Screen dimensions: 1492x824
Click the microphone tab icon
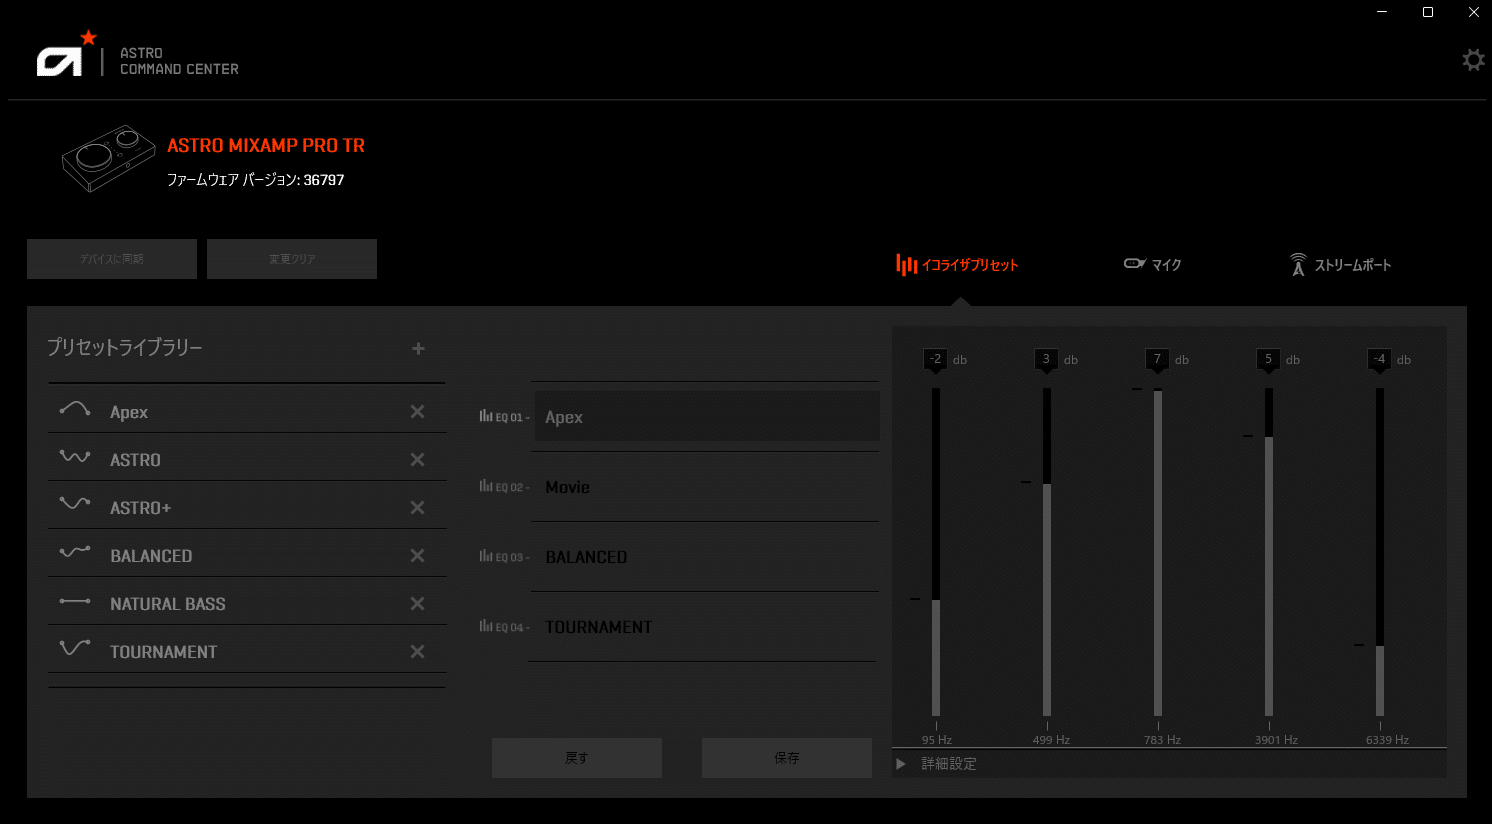pyautogui.click(x=1134, y=264)
